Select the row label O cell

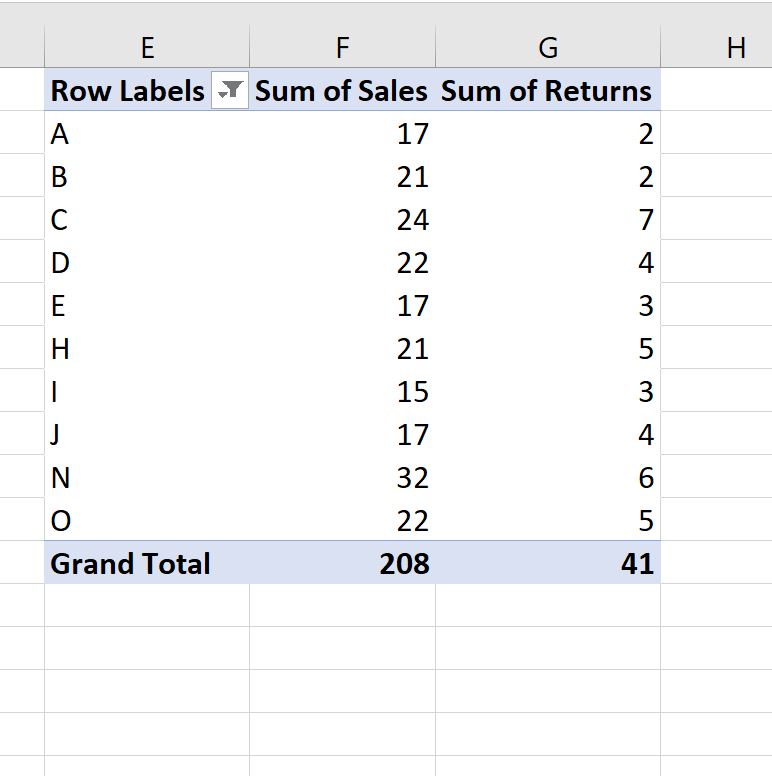[147, 520]
